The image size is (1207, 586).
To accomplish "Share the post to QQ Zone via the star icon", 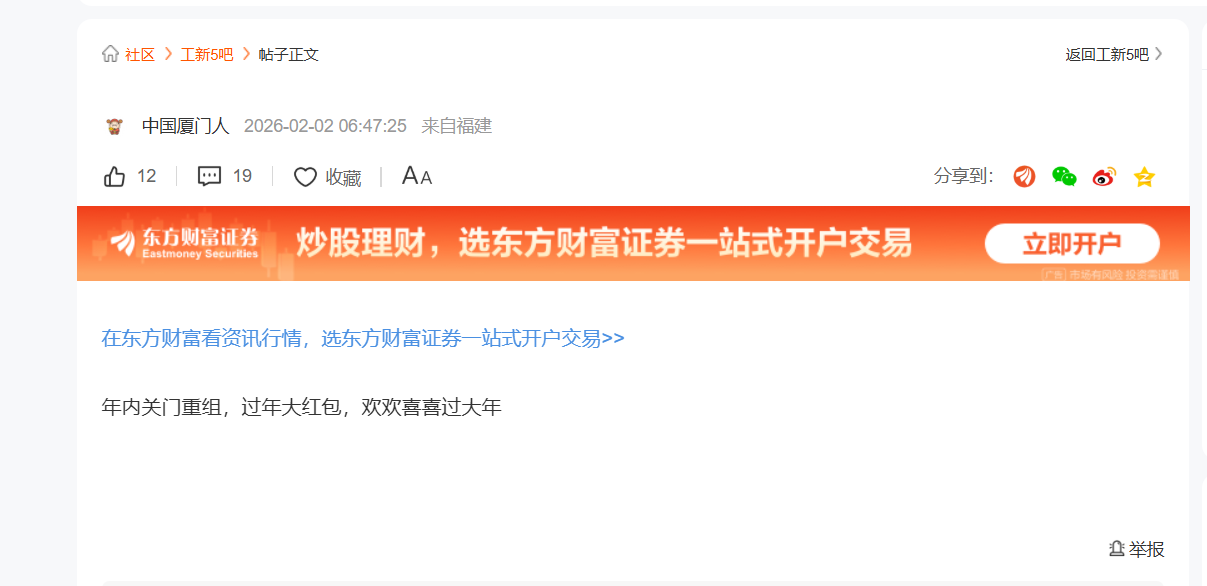I will (x=1144, y=177).
